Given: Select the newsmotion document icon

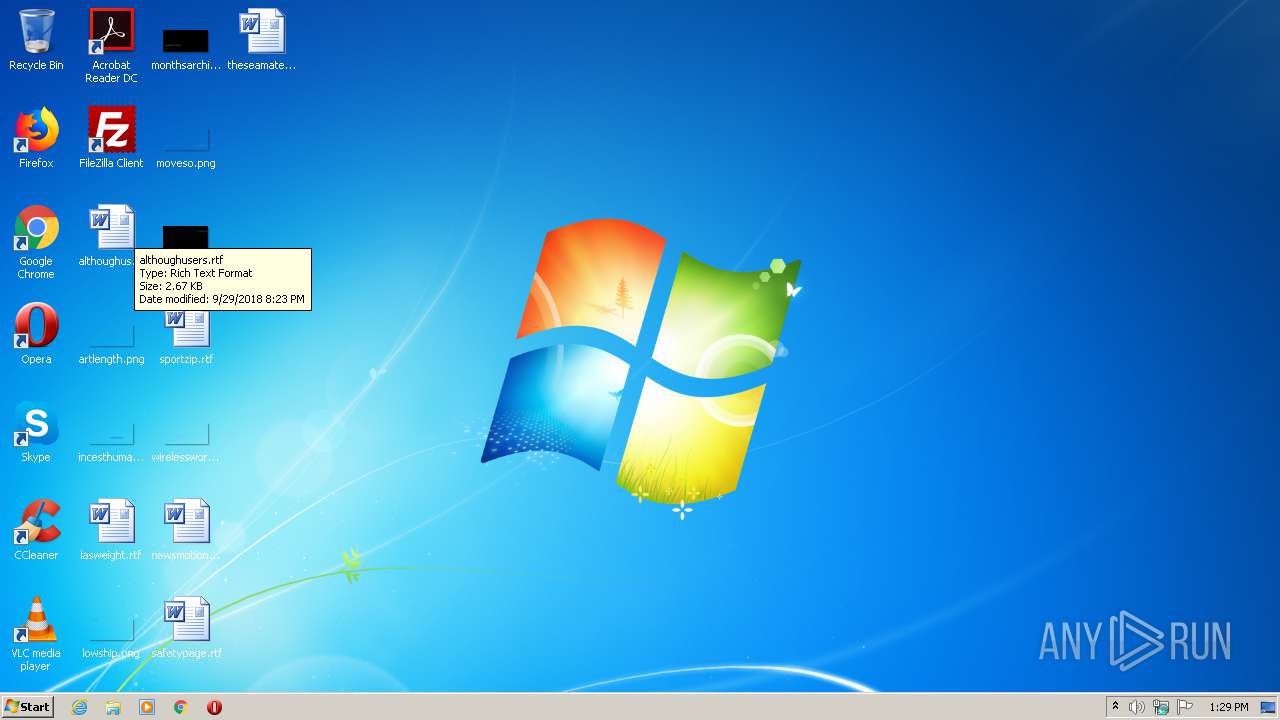Looking at the screenshot, I should click(x=186, y=531).
